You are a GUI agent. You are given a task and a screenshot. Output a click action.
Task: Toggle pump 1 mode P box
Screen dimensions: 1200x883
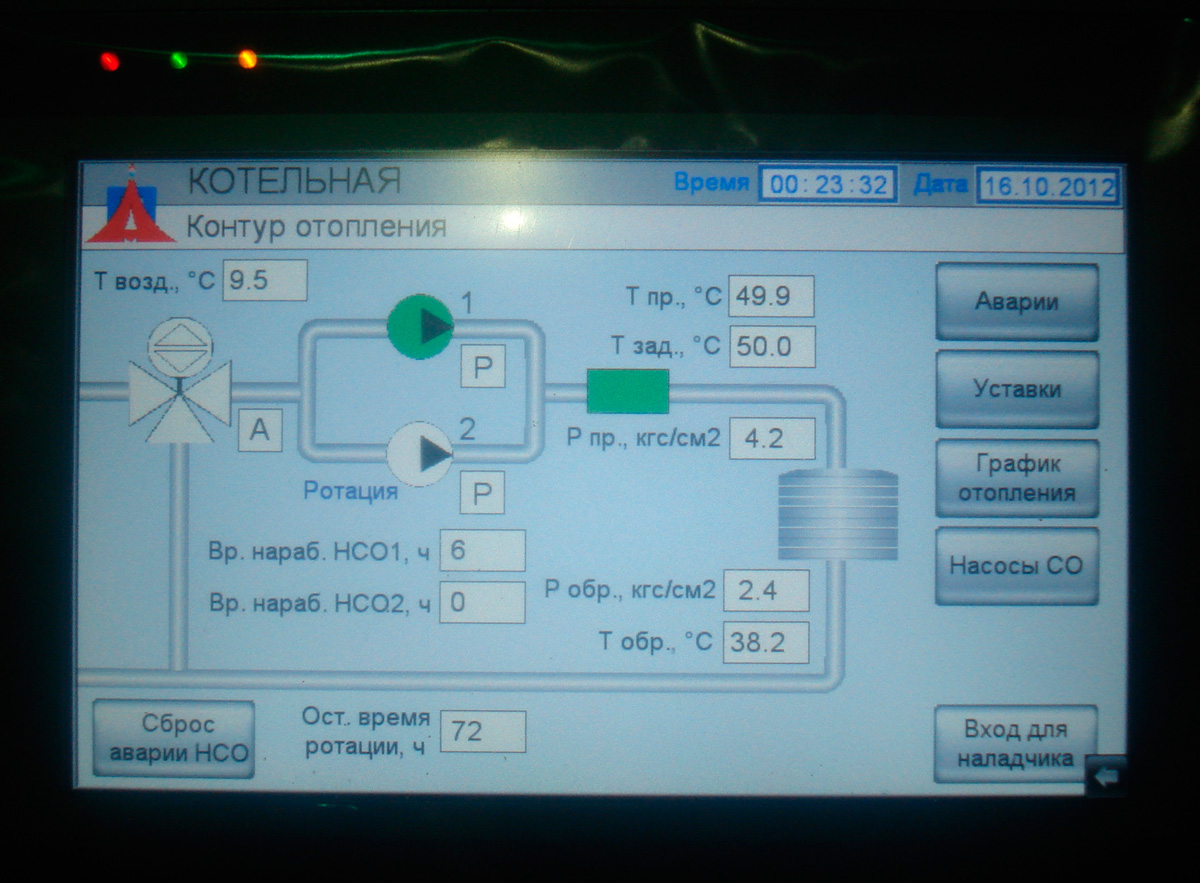[x=483, y=368]
